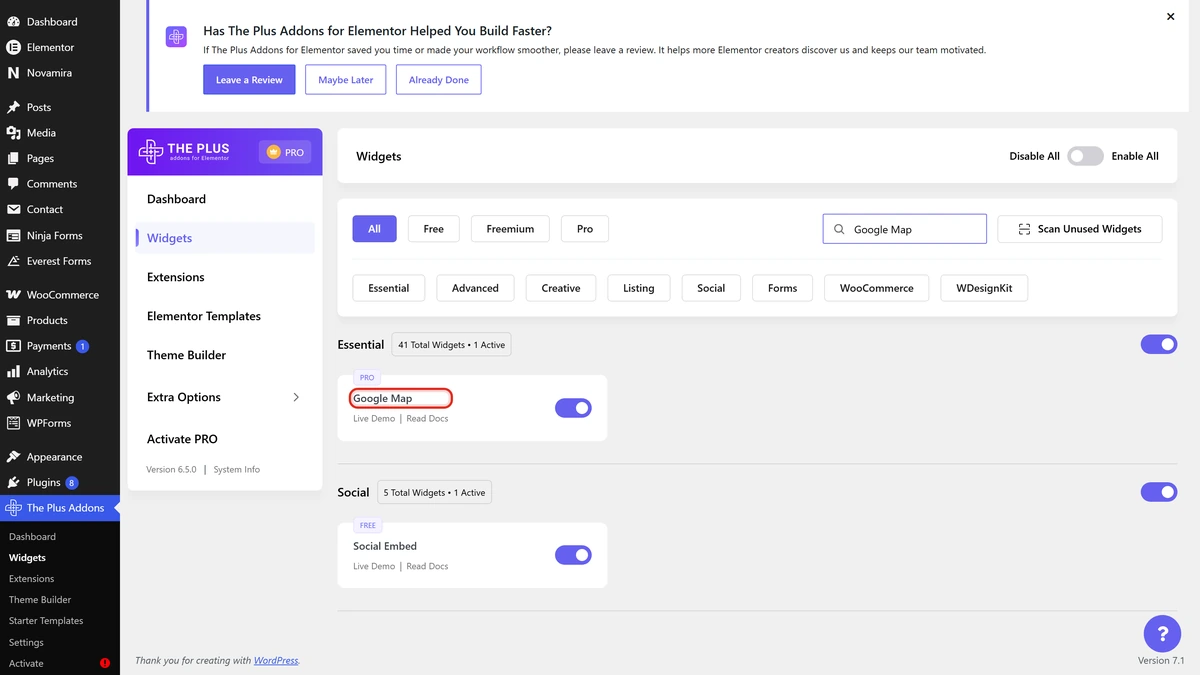Image resolution: width=1200 pixels, height=675 pixels.
Task: Click the magnifier icon in widget search
Action: [x=839, y=229]
